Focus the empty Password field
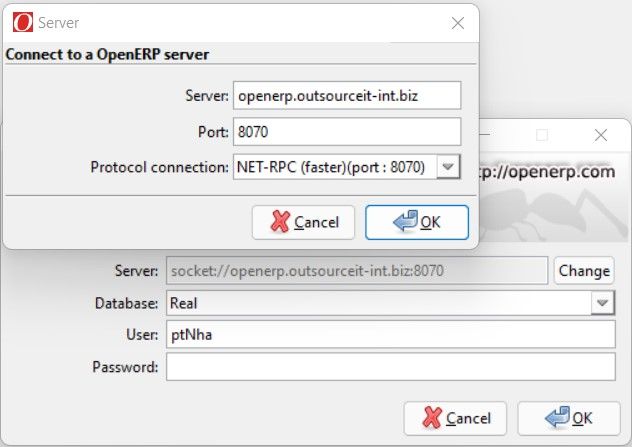The image size is (632, 447). [x=391, y=367]
